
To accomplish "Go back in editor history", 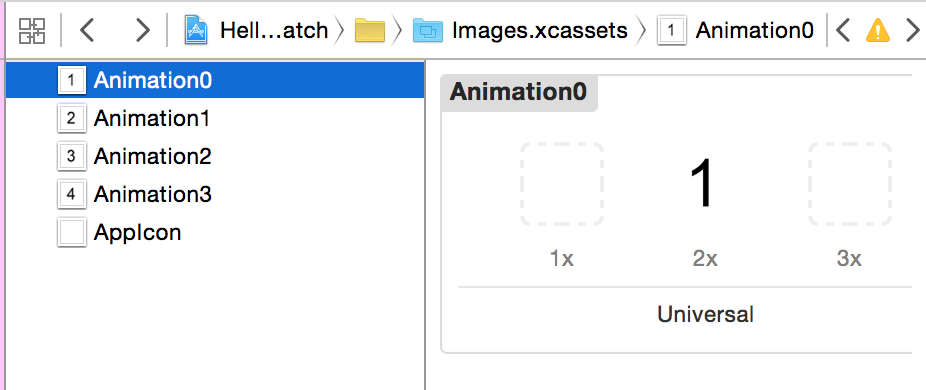I will pyautogui.click(x=87, y=30).
